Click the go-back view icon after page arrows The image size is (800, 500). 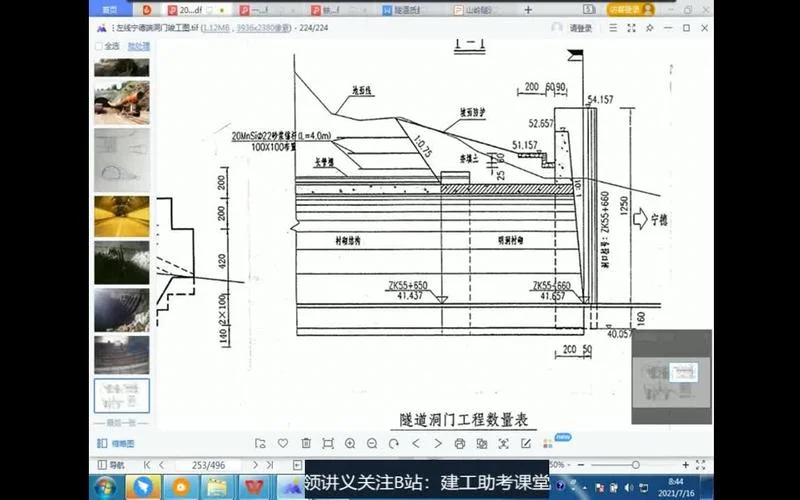point(297,465)
